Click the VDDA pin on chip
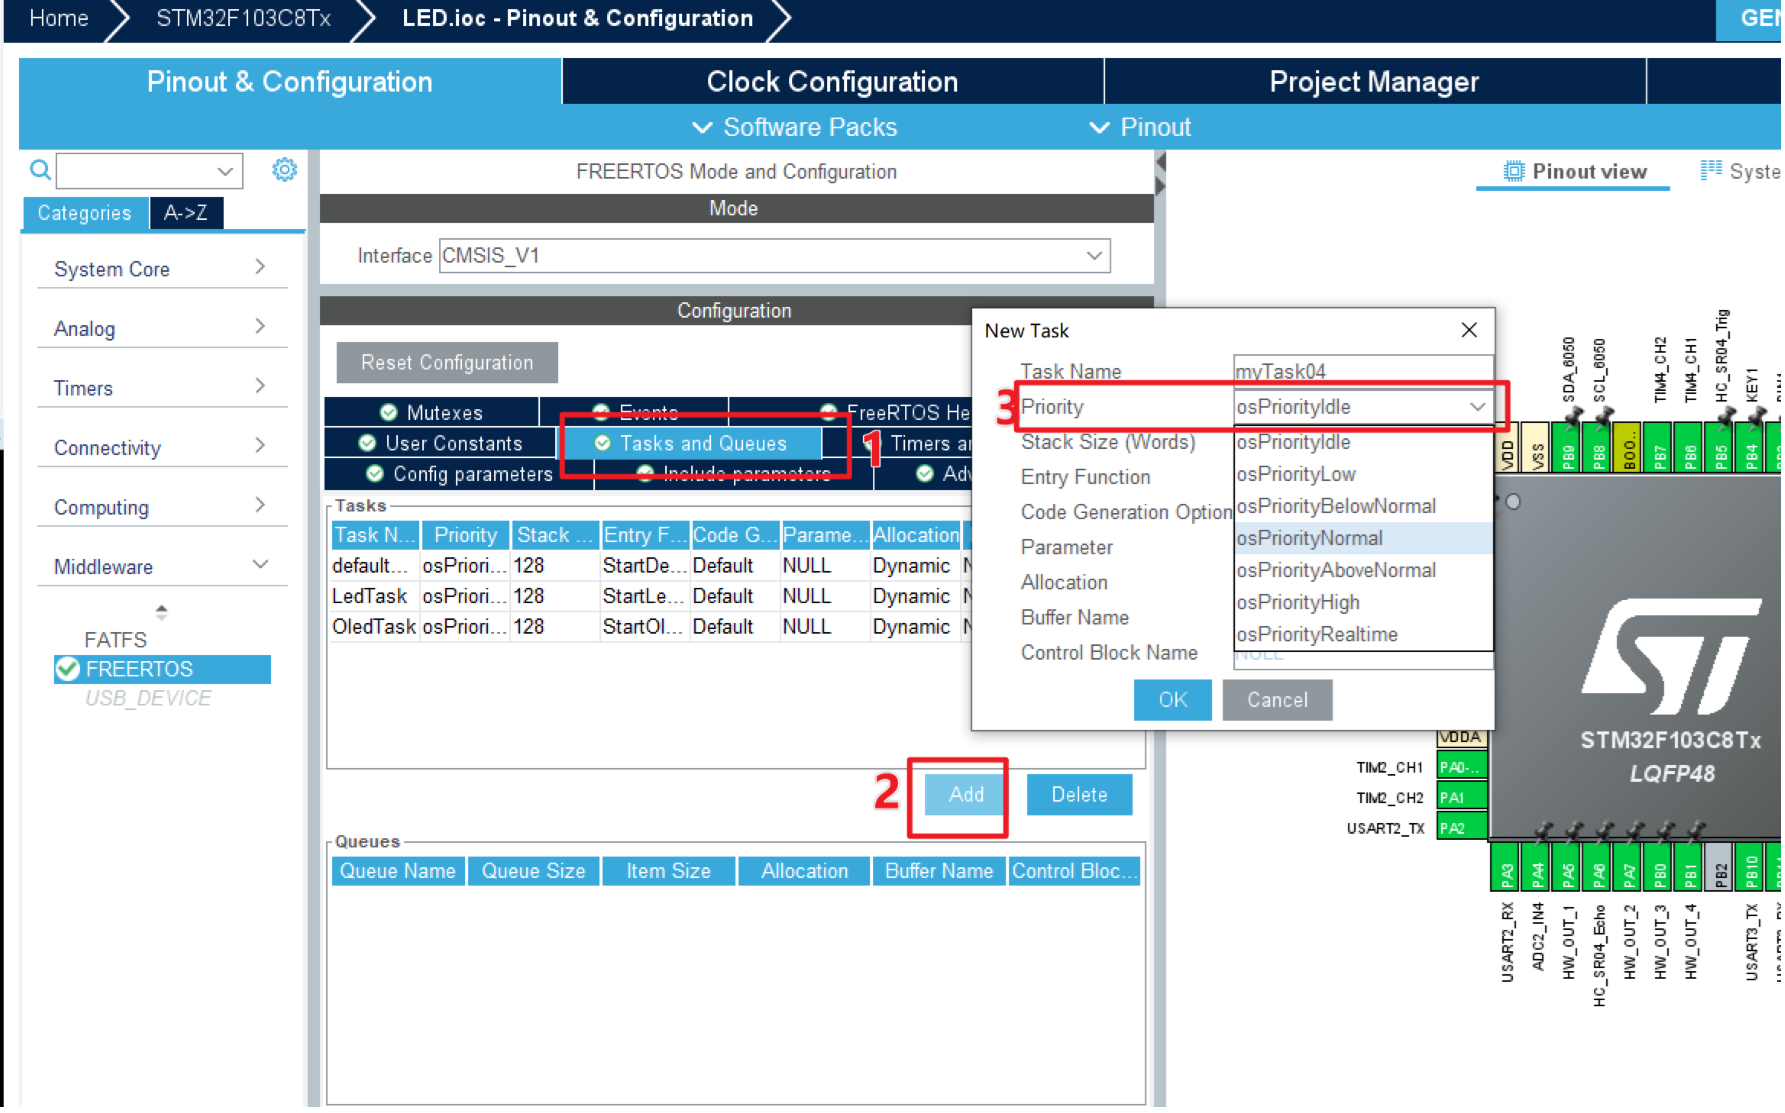The width and height of the screenshot is (1785, 1113). (x=1460, y=737)
